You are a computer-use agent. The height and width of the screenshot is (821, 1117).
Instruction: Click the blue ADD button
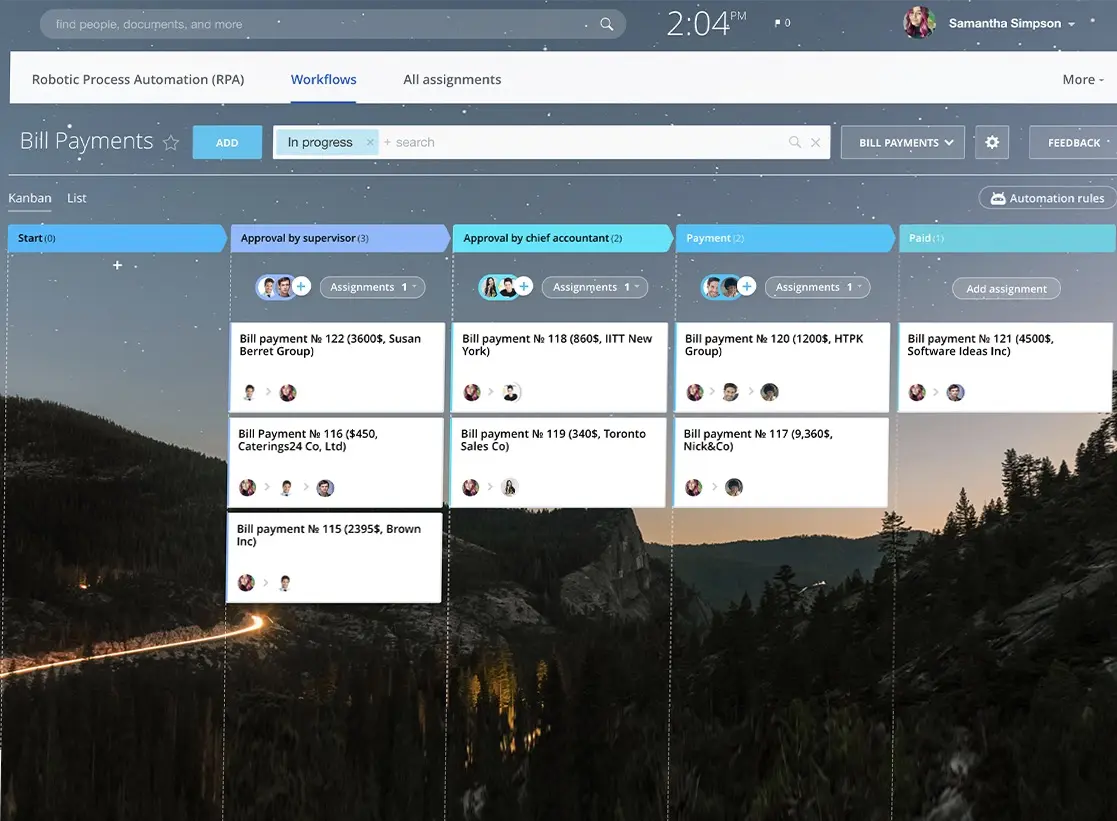[x=227, y=143]
